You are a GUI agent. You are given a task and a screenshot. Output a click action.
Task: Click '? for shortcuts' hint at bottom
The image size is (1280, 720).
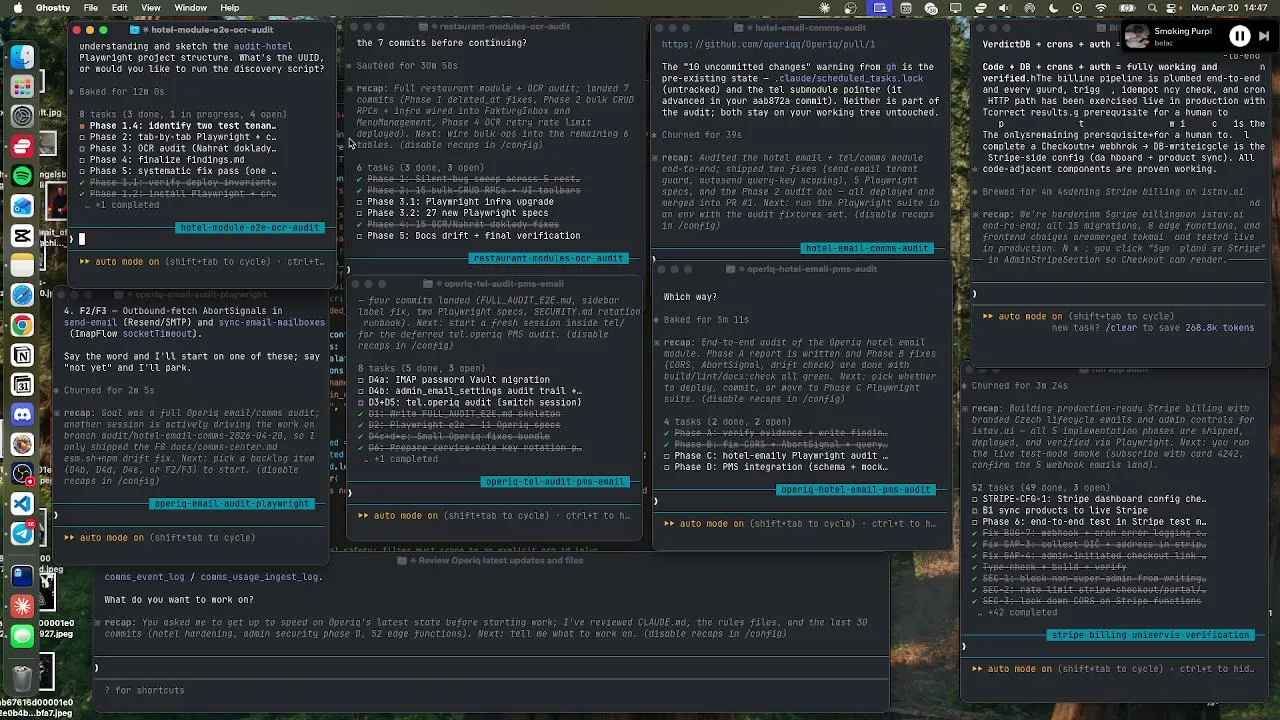click(145, 690)
